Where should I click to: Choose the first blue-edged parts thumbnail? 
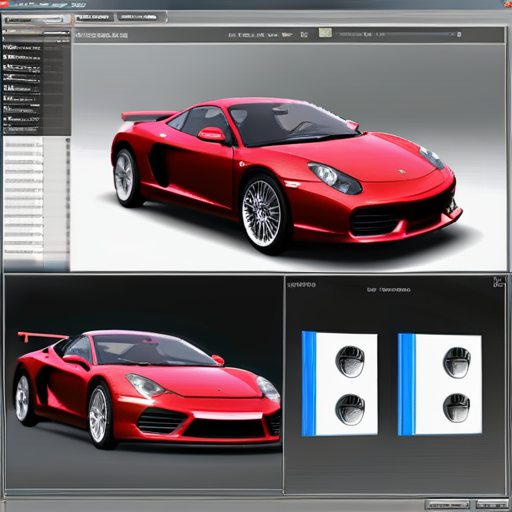[x=340, y=383]
